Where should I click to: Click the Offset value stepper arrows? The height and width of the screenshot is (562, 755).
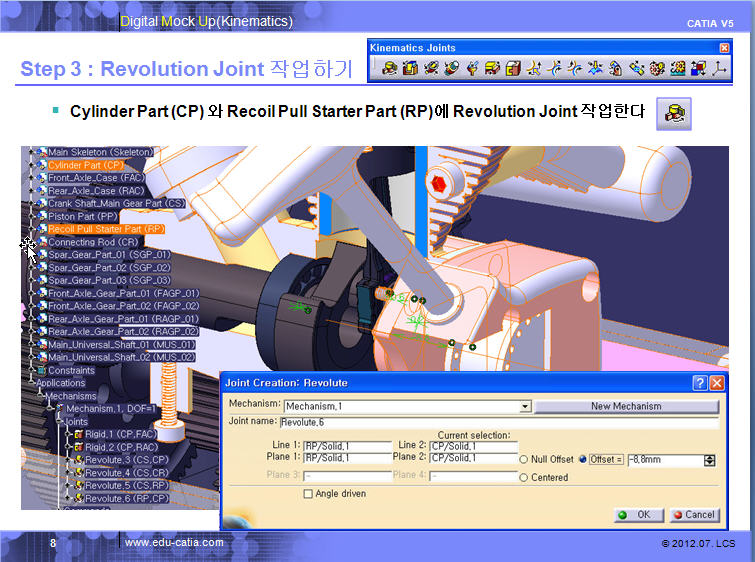pos(709,460)
